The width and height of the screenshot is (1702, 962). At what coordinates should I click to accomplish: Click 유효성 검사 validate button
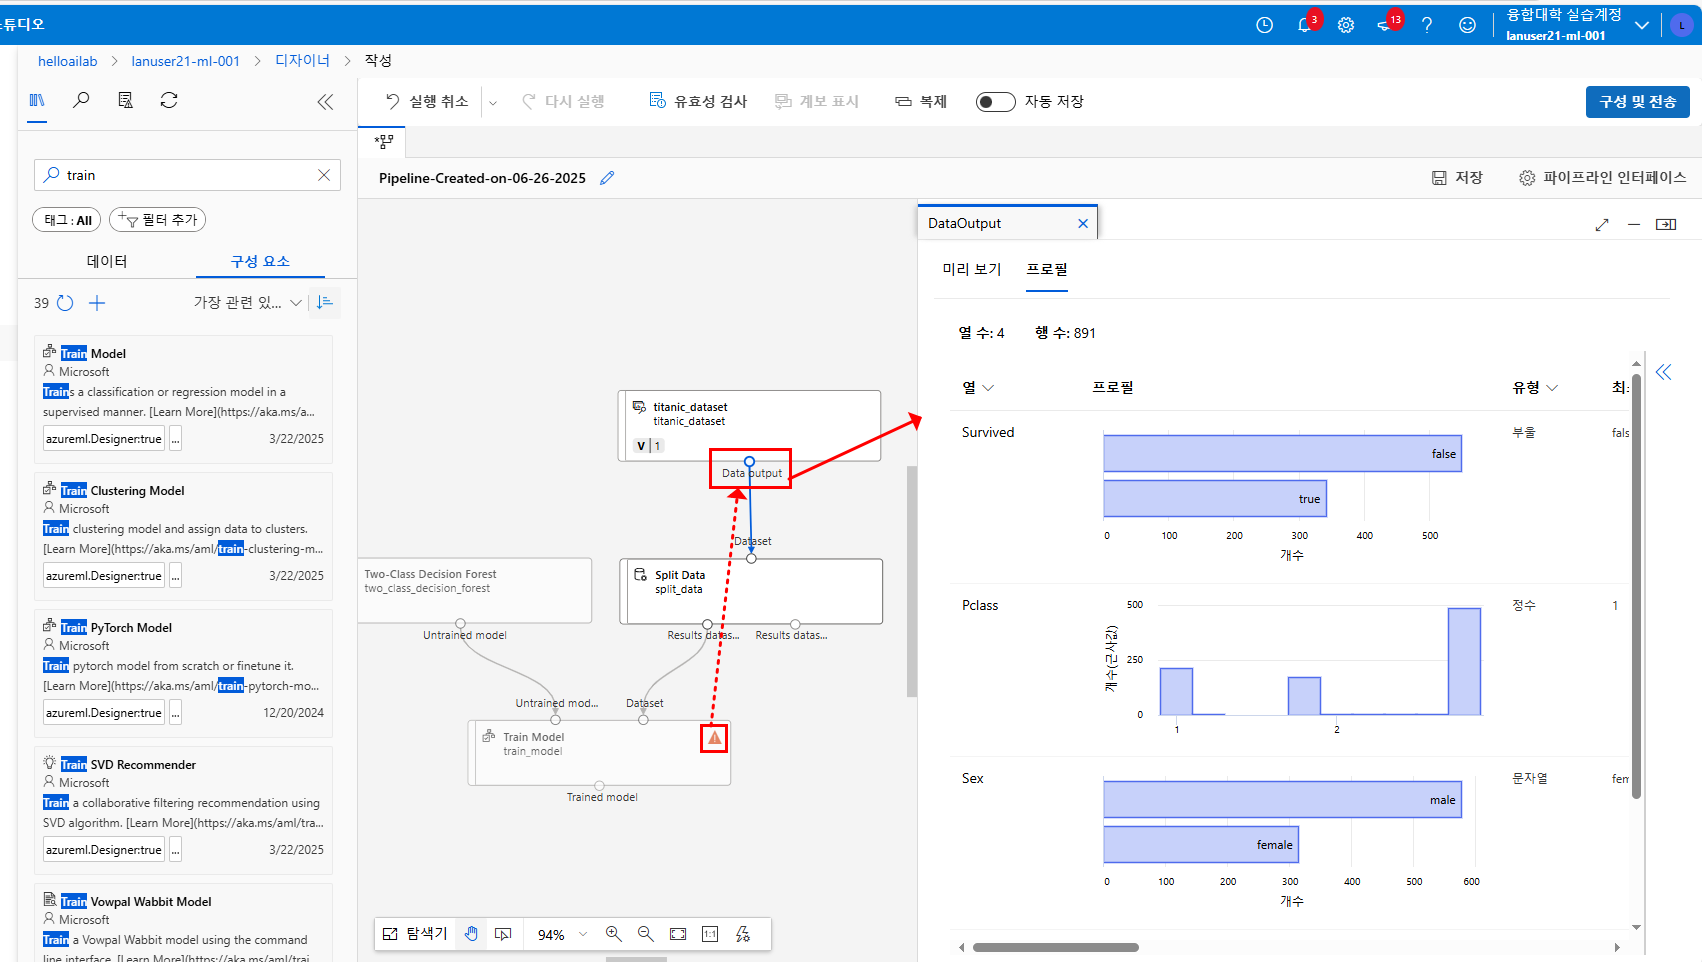(x=698, y=101)
